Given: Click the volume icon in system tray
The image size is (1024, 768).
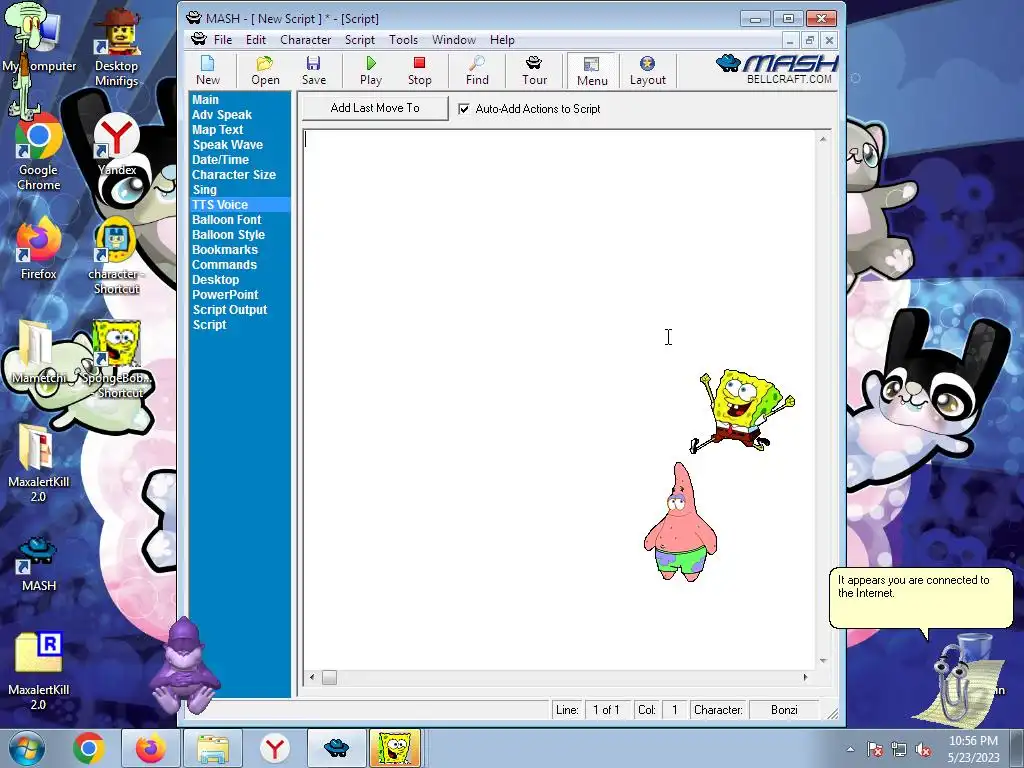Looking at the screenshot, I should pos(923,750).
